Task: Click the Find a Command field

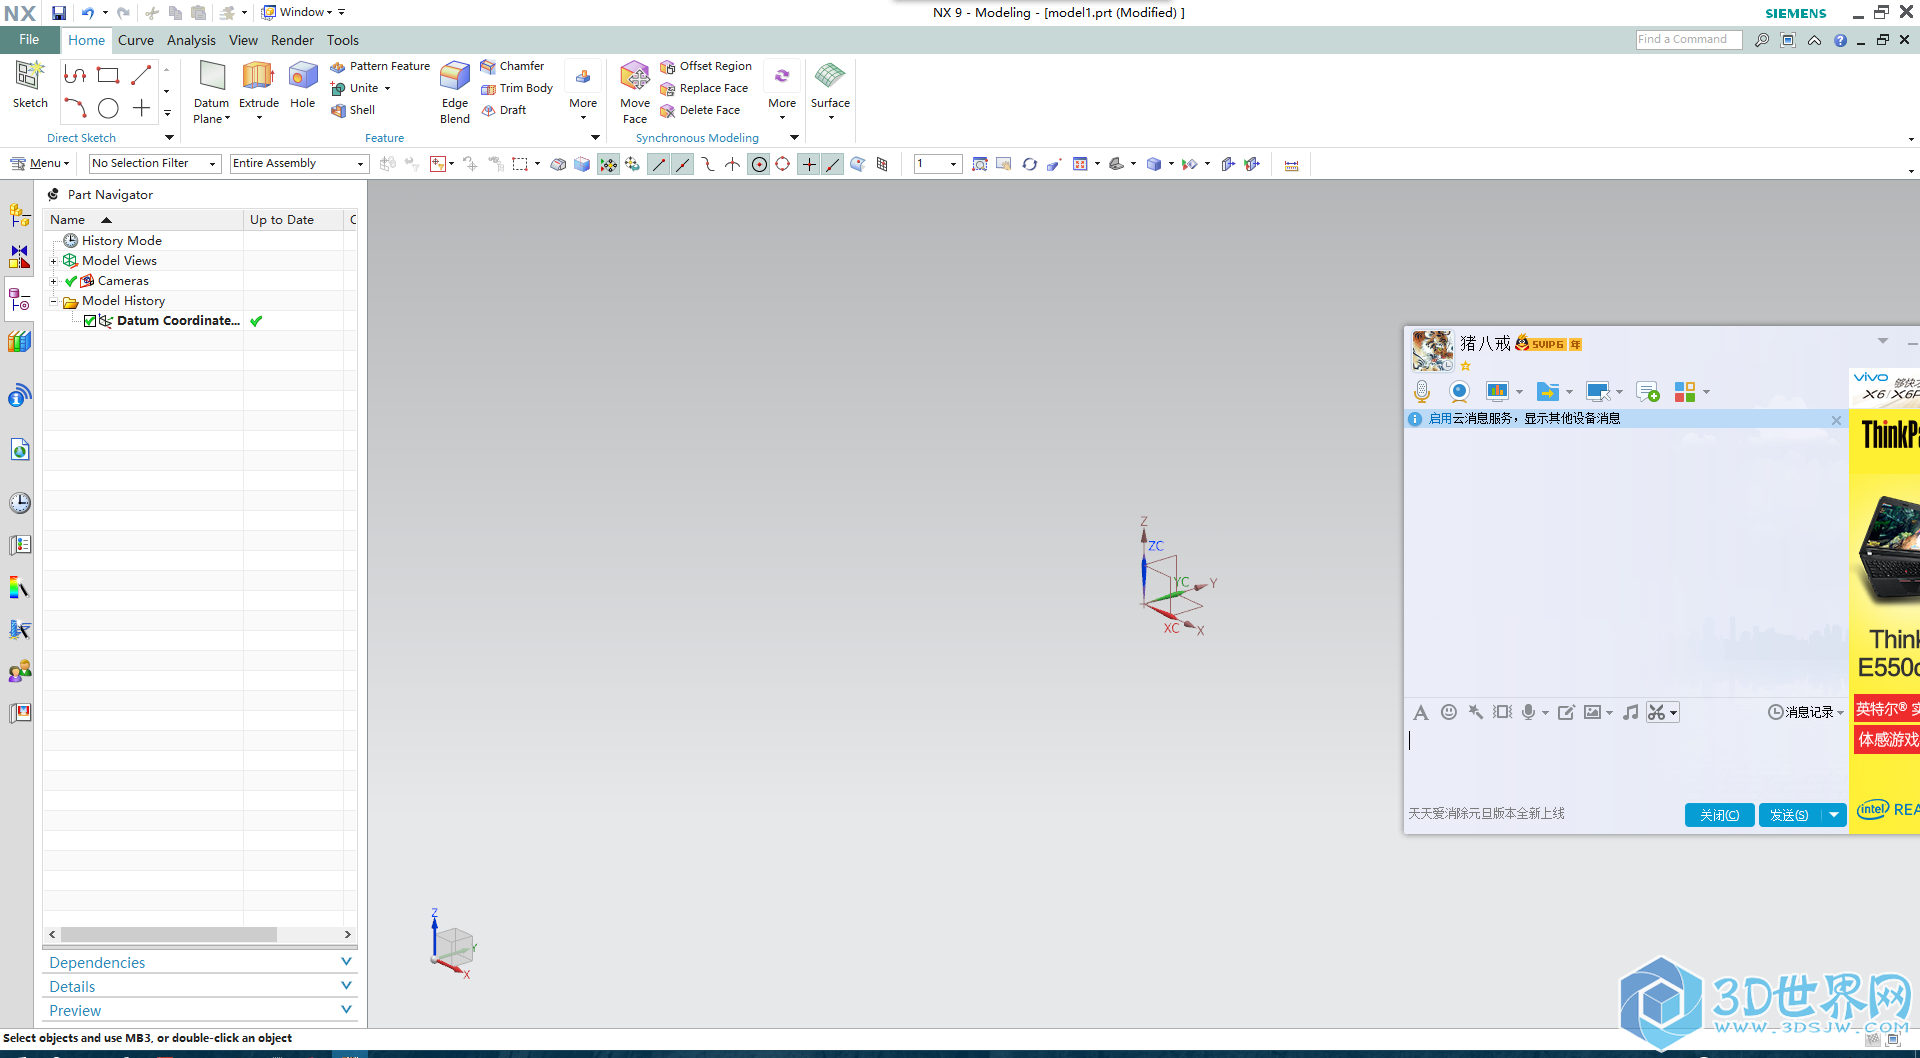Action: point(1688,40)
